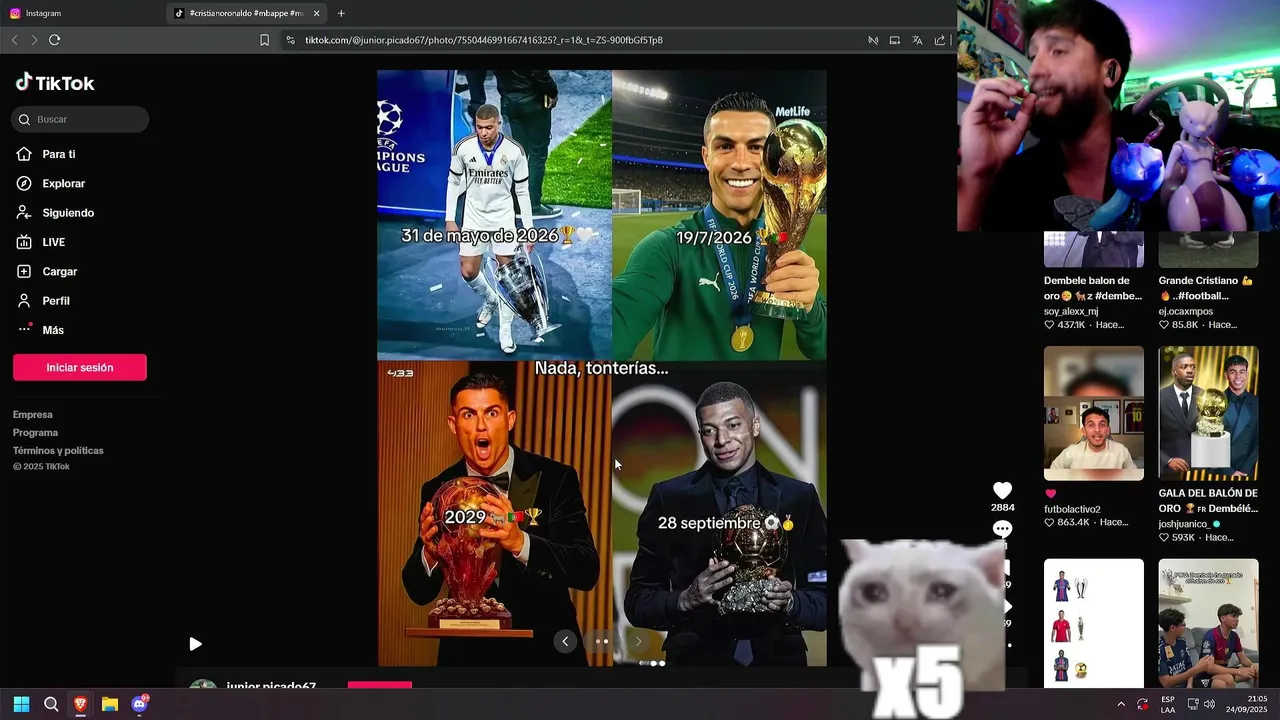Screen dimensions: 1280x720
Task: Open the futbolactivo2 video thumbnail
Action: click(1094, 413)
